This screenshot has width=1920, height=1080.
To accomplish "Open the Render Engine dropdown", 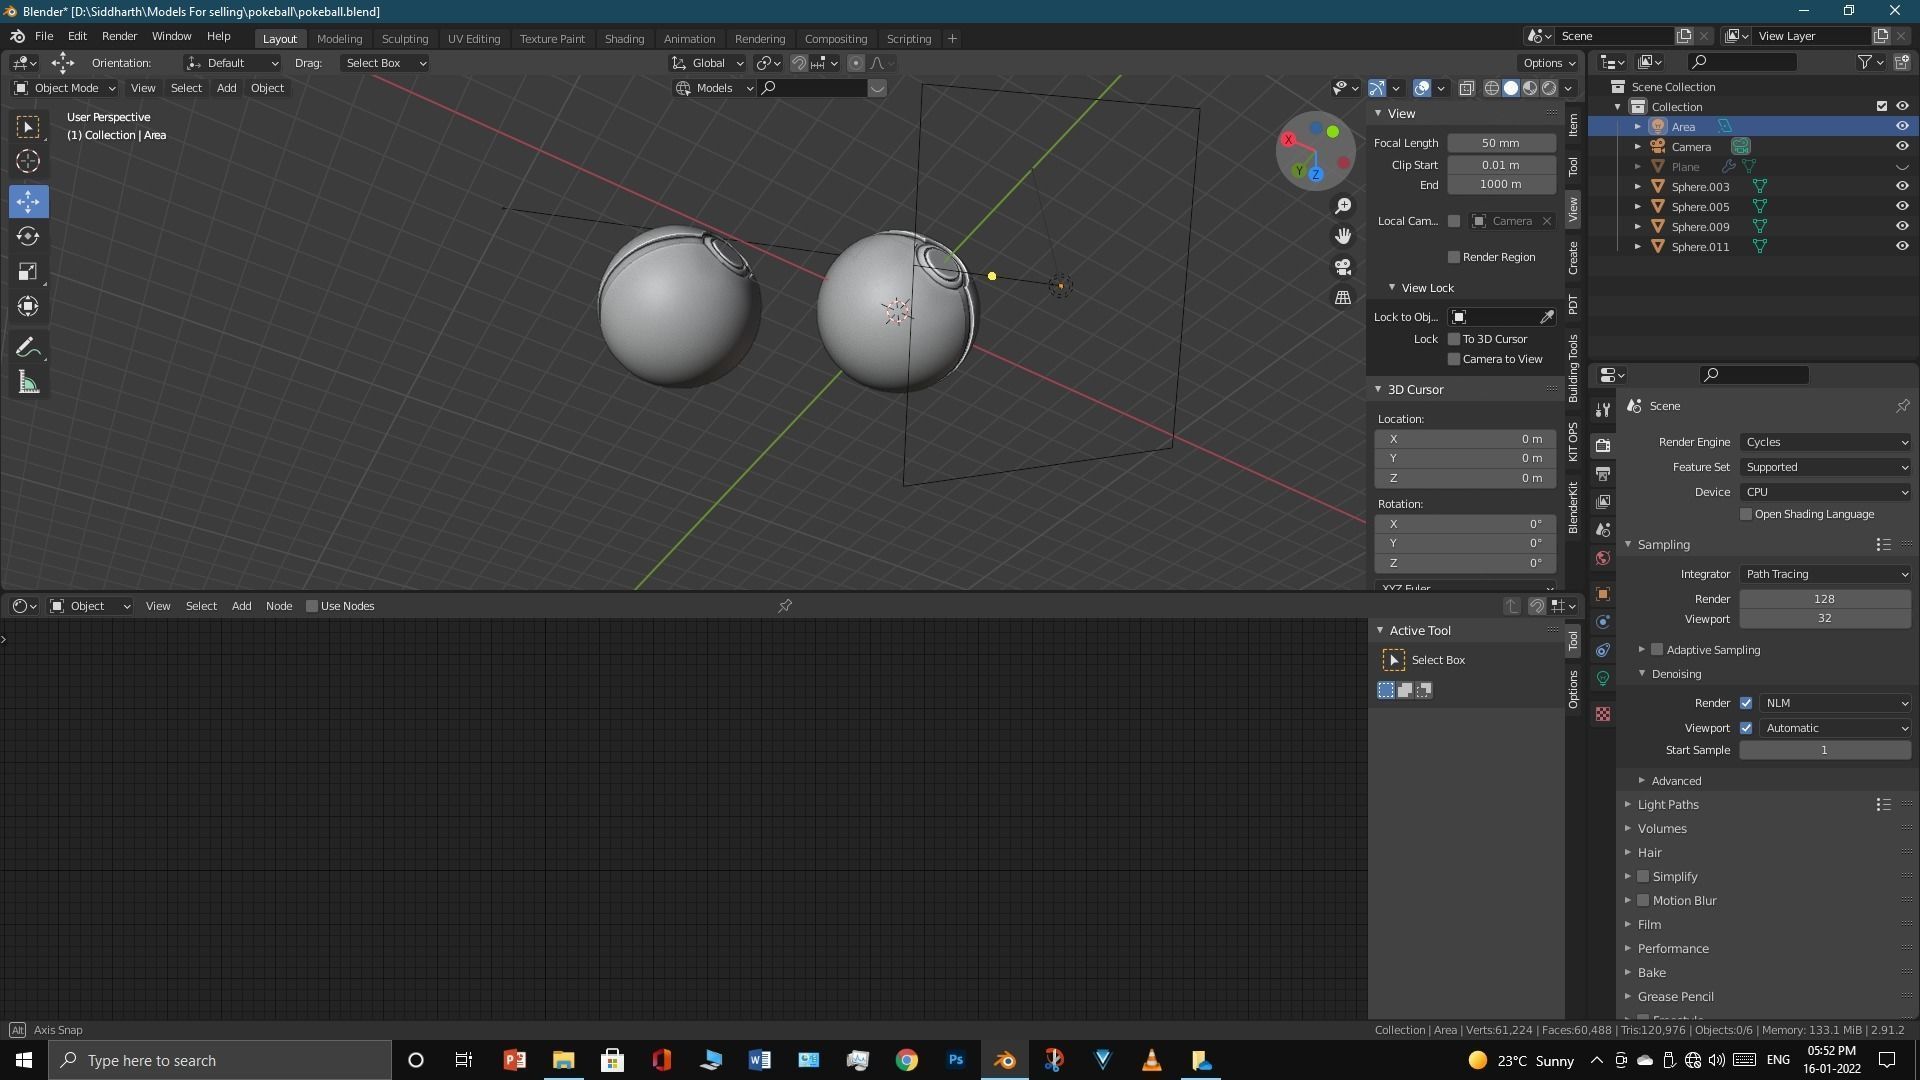I will pyautogui.click(x=1825, y=442).
